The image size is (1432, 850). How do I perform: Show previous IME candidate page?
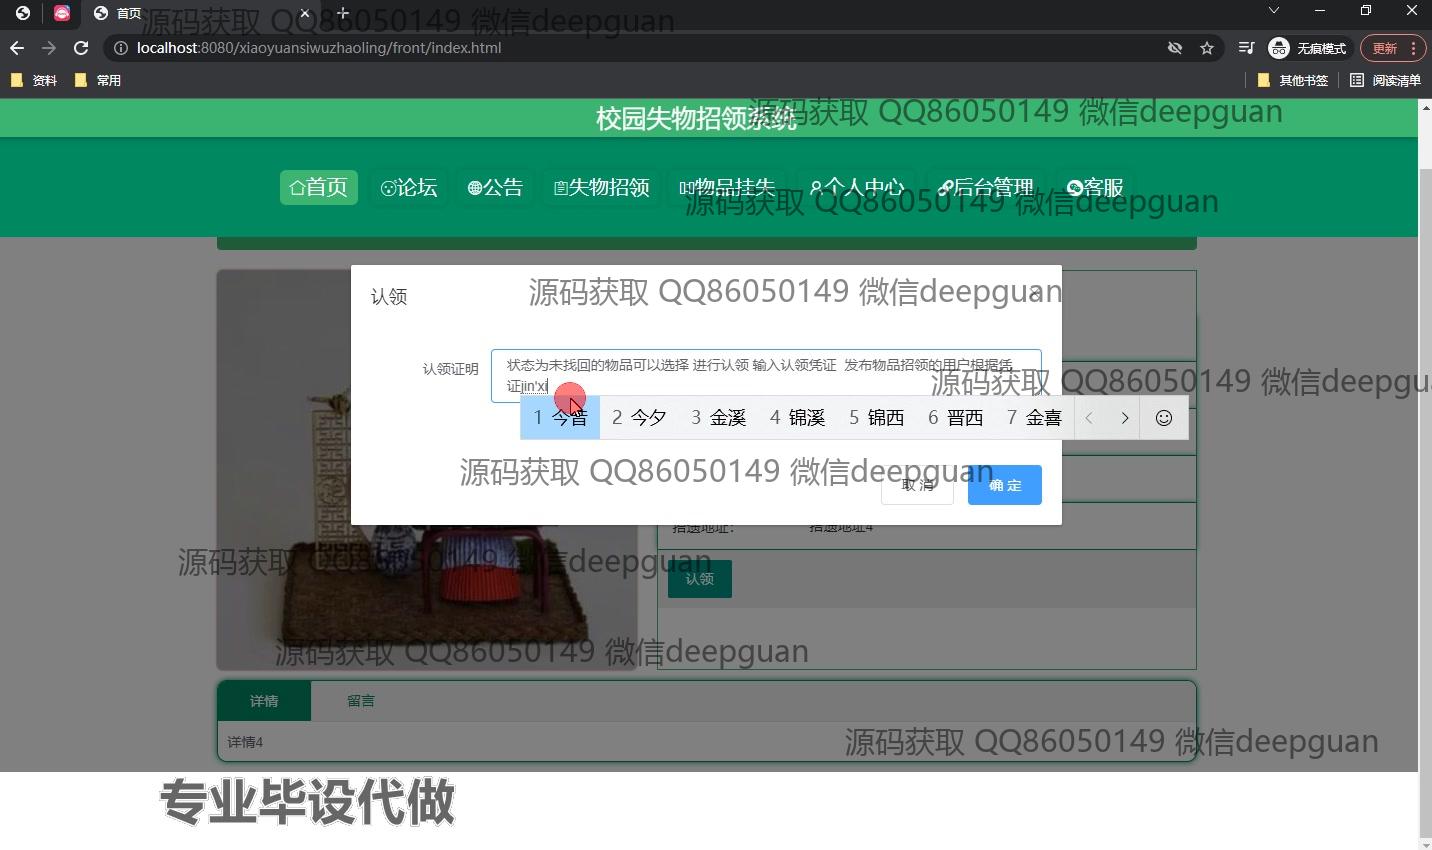[x=1089, y=418]
